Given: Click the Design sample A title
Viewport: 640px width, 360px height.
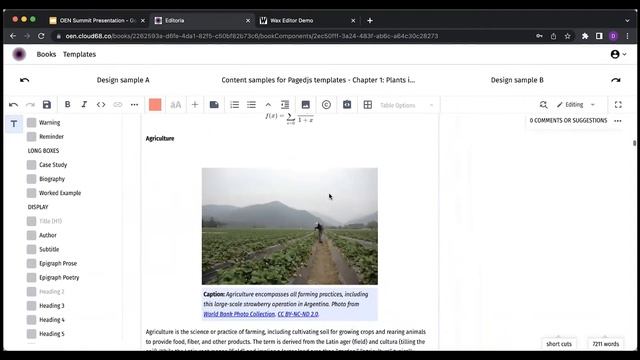Looking at the screenshot, I should 123,80.
